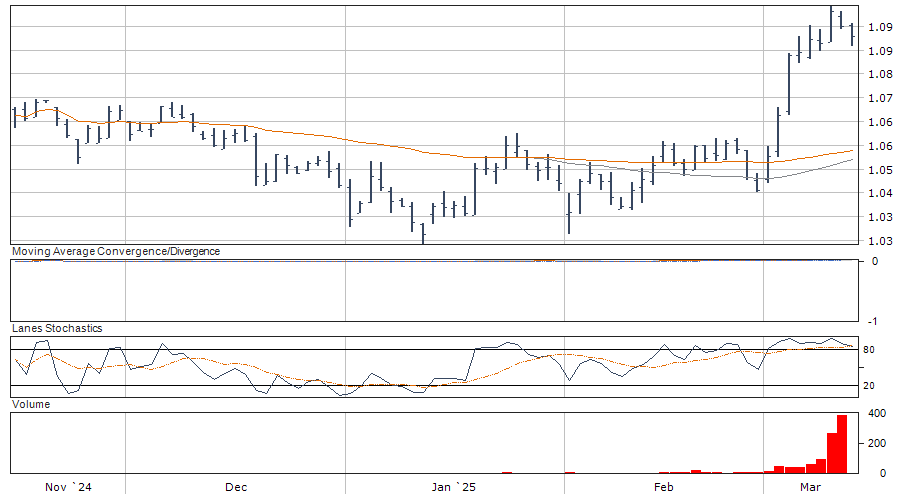Screen dimensions: 900x500
Task: Click the -1 MACD axis label
Action: 874,321
